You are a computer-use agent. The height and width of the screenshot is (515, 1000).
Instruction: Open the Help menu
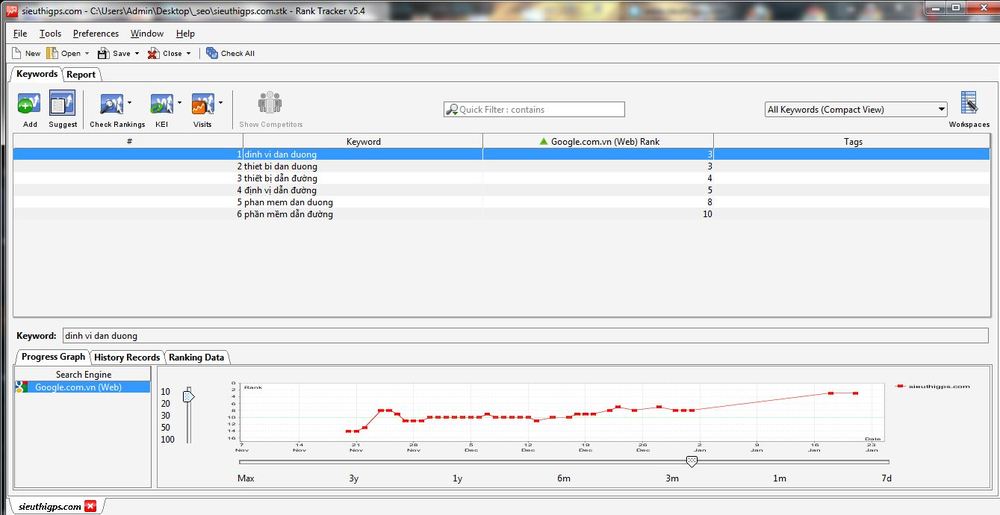[186, 34]
